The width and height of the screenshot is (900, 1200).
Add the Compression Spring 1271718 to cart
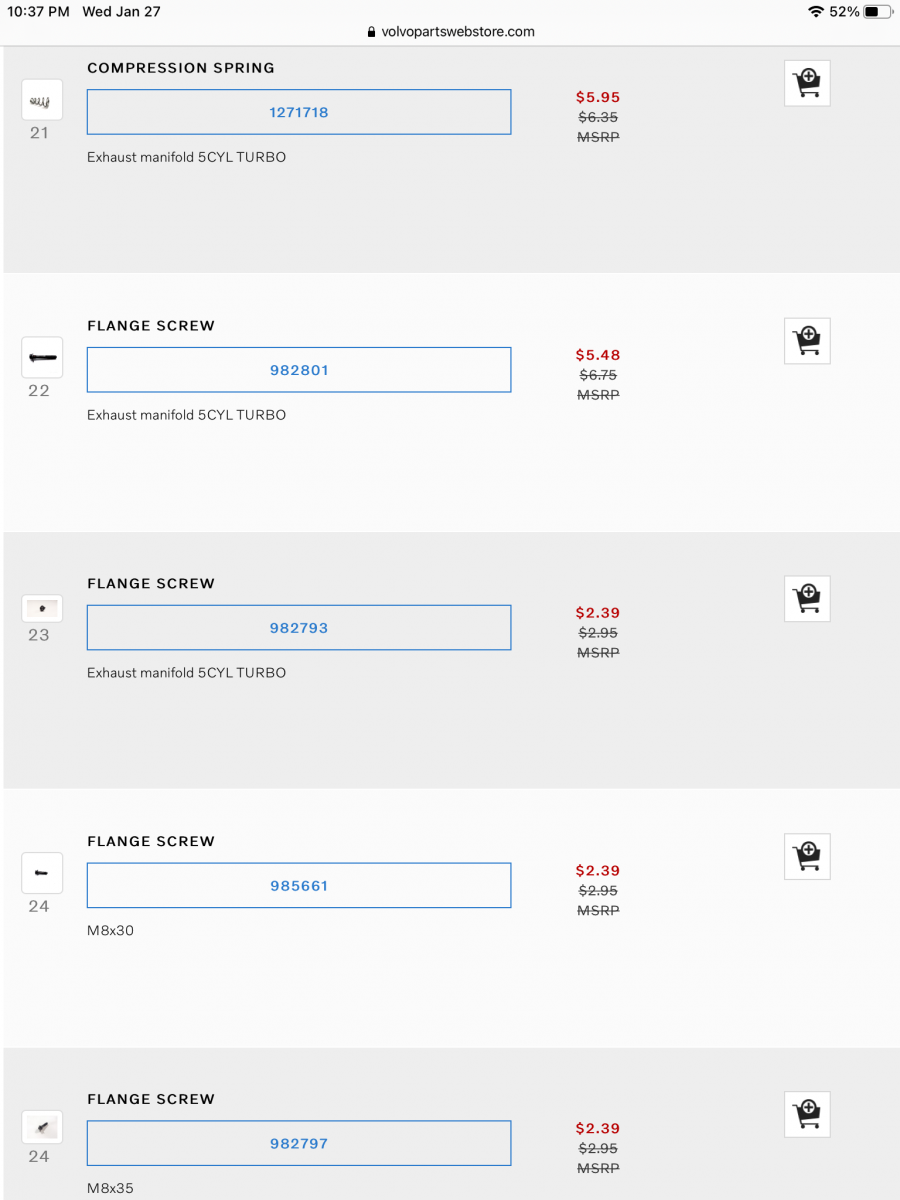pos(807,83)
